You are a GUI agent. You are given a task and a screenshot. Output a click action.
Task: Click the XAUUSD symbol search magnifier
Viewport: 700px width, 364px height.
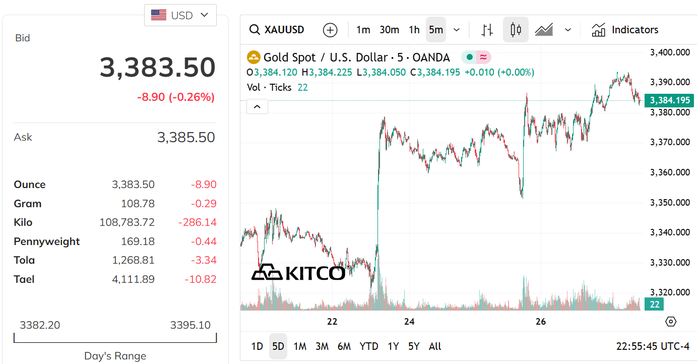(x=254, y=30)
